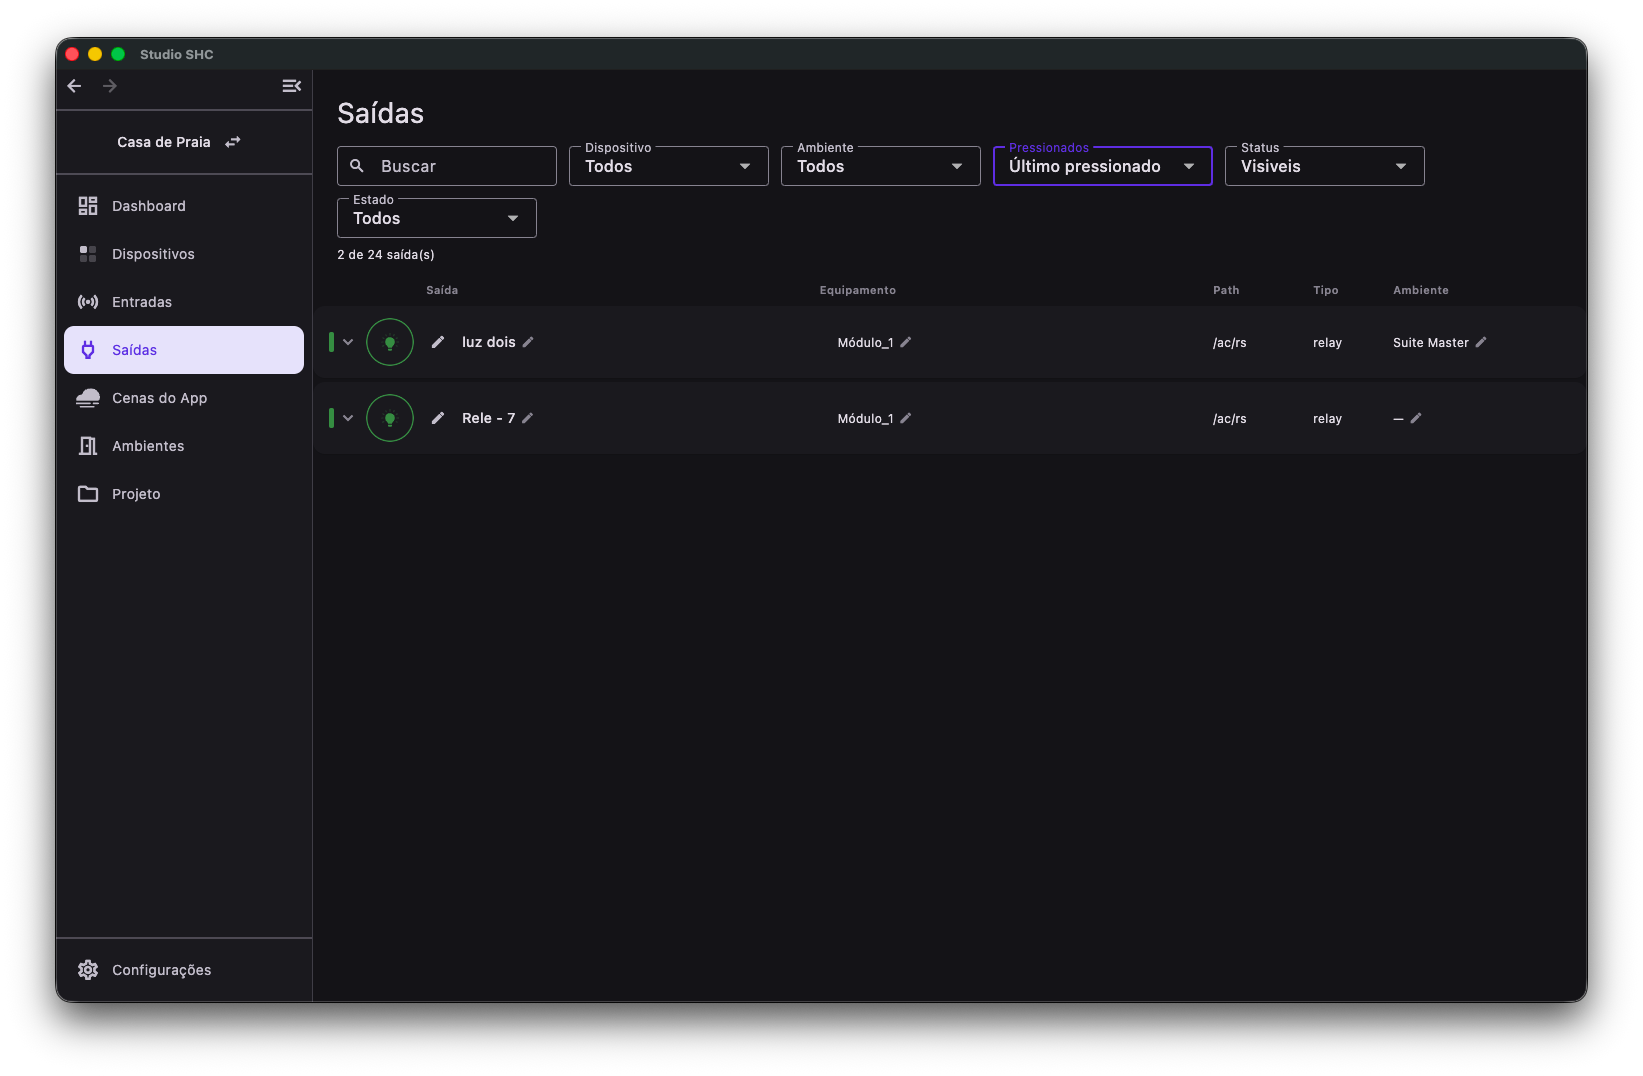The image size is (1643, 1076).
Task: Collapse the sidebar menu icon
Action: [291, 86]
